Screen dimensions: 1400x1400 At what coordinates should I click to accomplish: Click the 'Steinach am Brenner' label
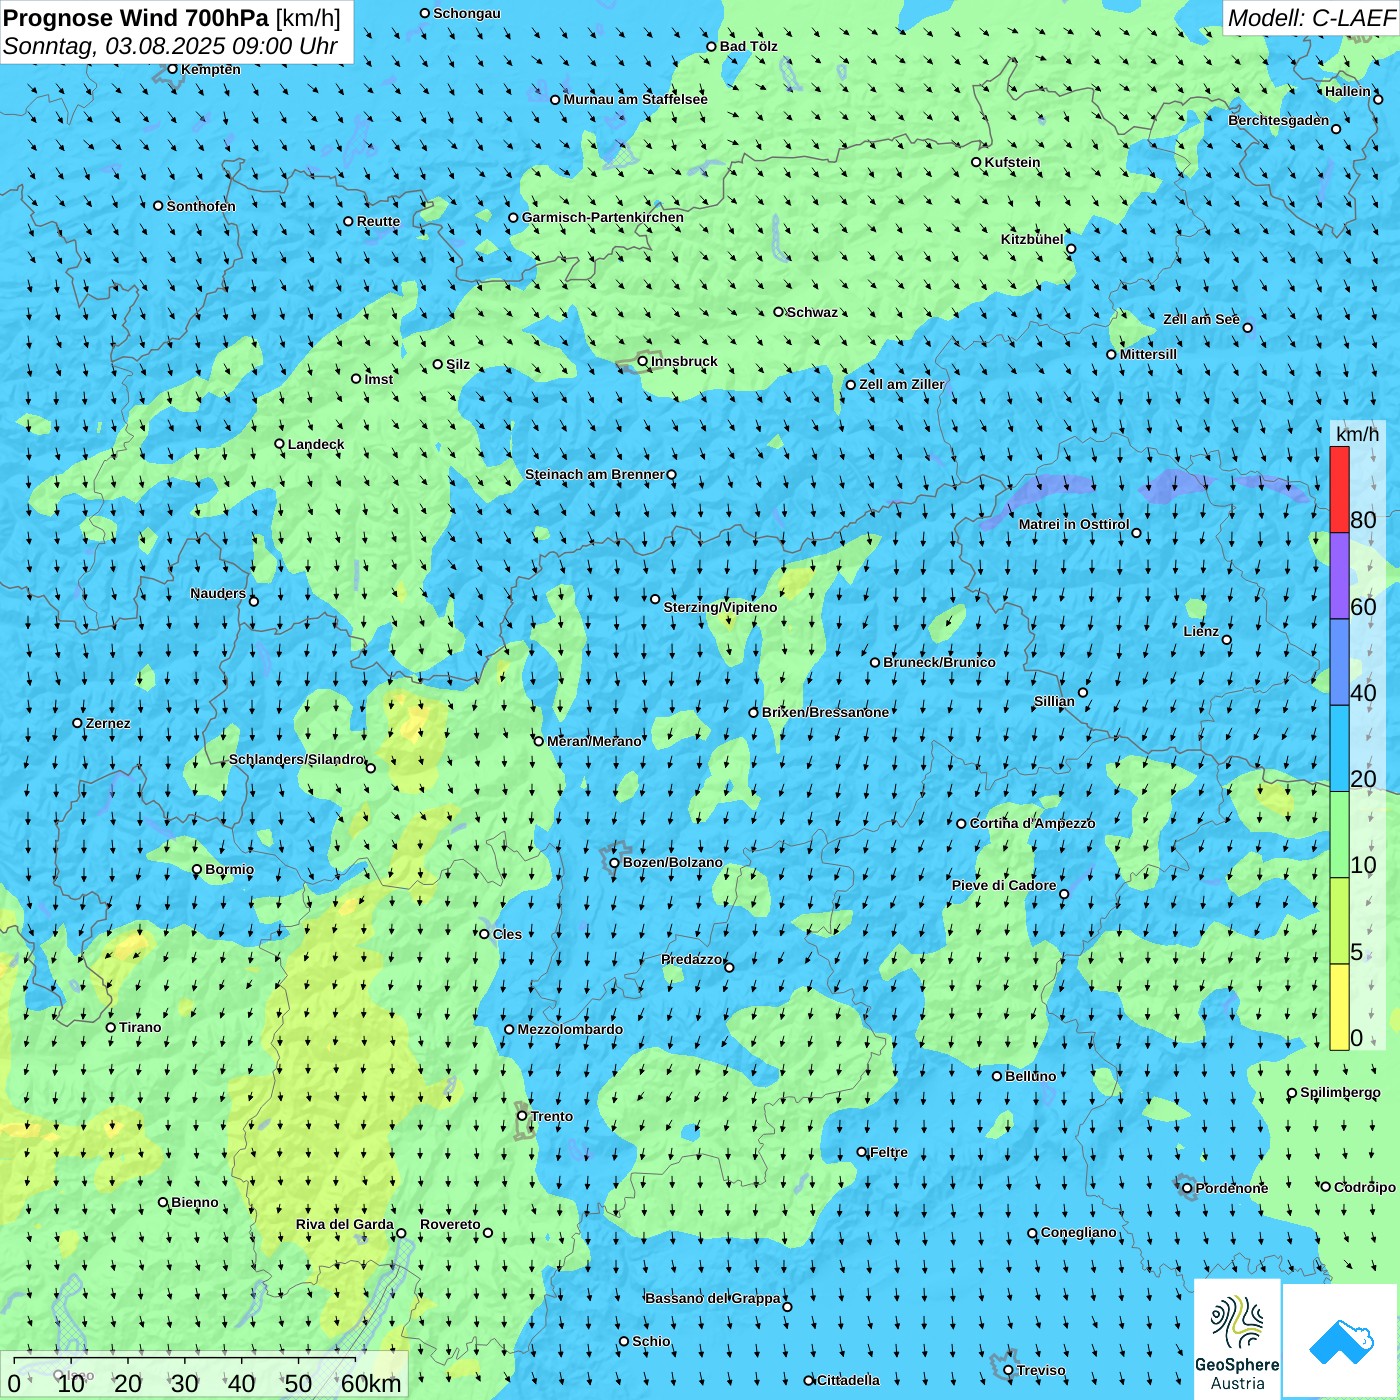pyautogui.click(x=595, y=474)
